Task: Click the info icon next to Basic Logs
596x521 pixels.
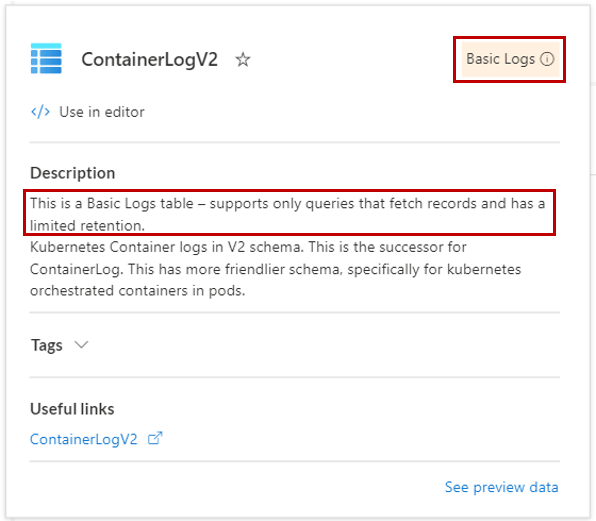Action: [547, 59]
